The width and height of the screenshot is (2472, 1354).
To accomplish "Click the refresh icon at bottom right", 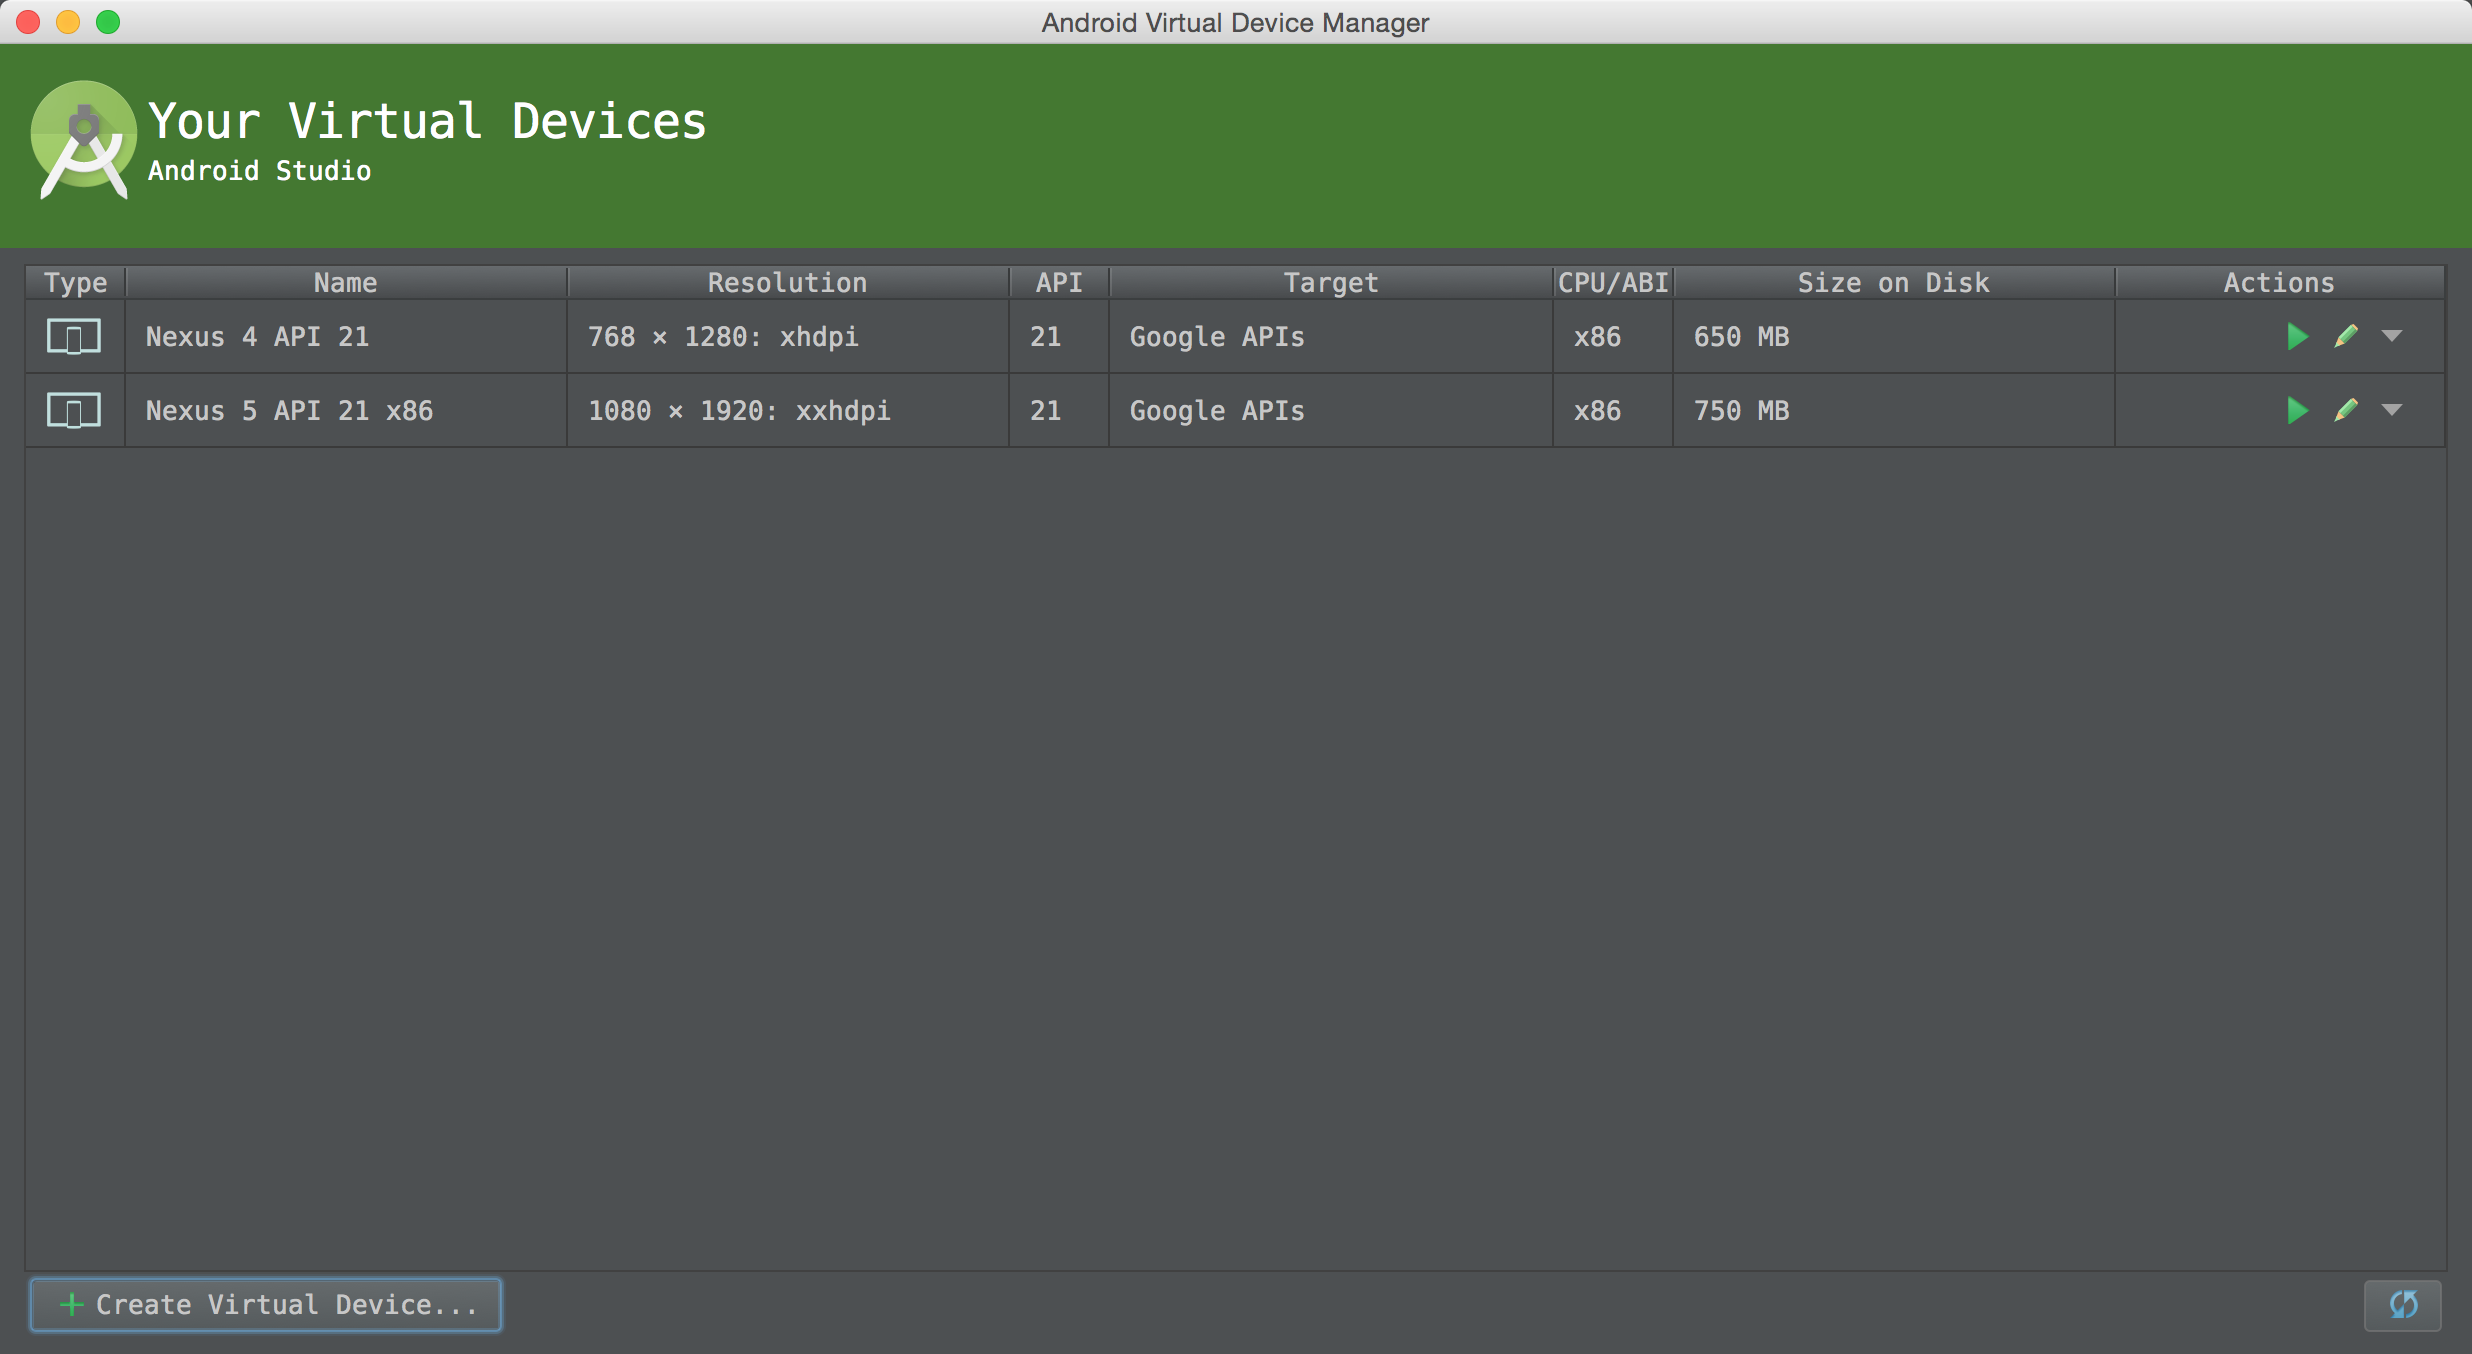I will click(x=2403, y=1305).
